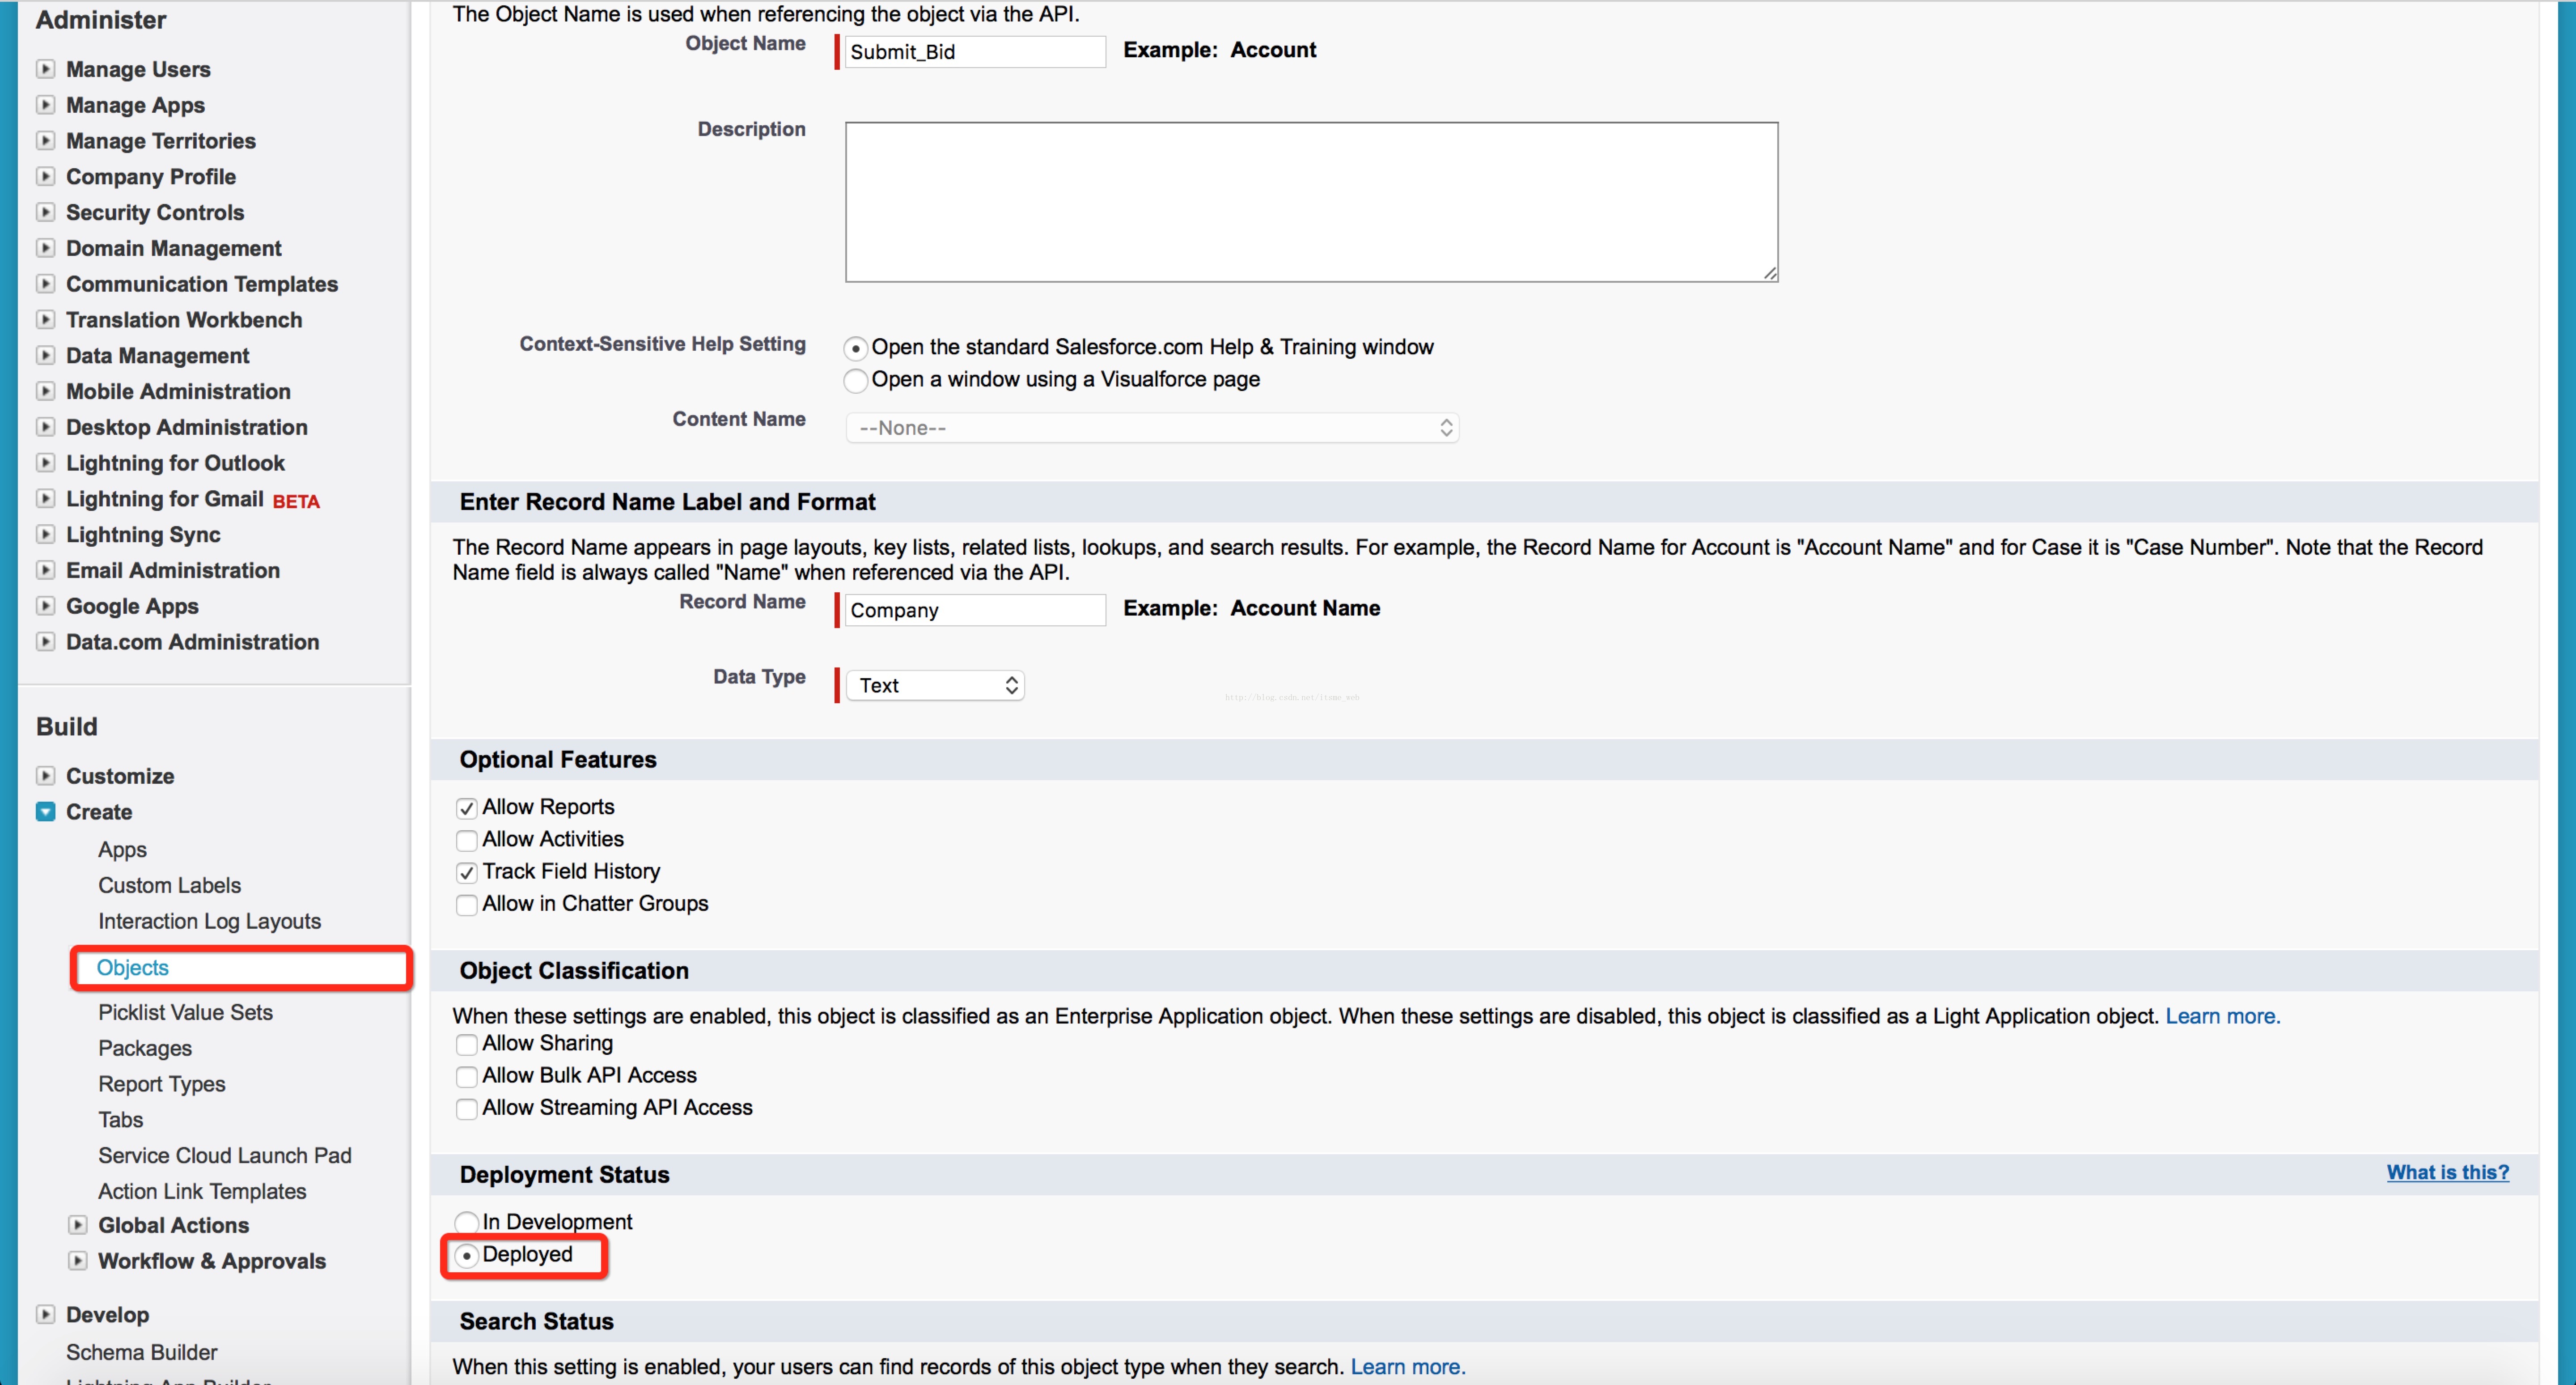
Task: Open the Manage Users menu label
Action: (x=138, y=69)
